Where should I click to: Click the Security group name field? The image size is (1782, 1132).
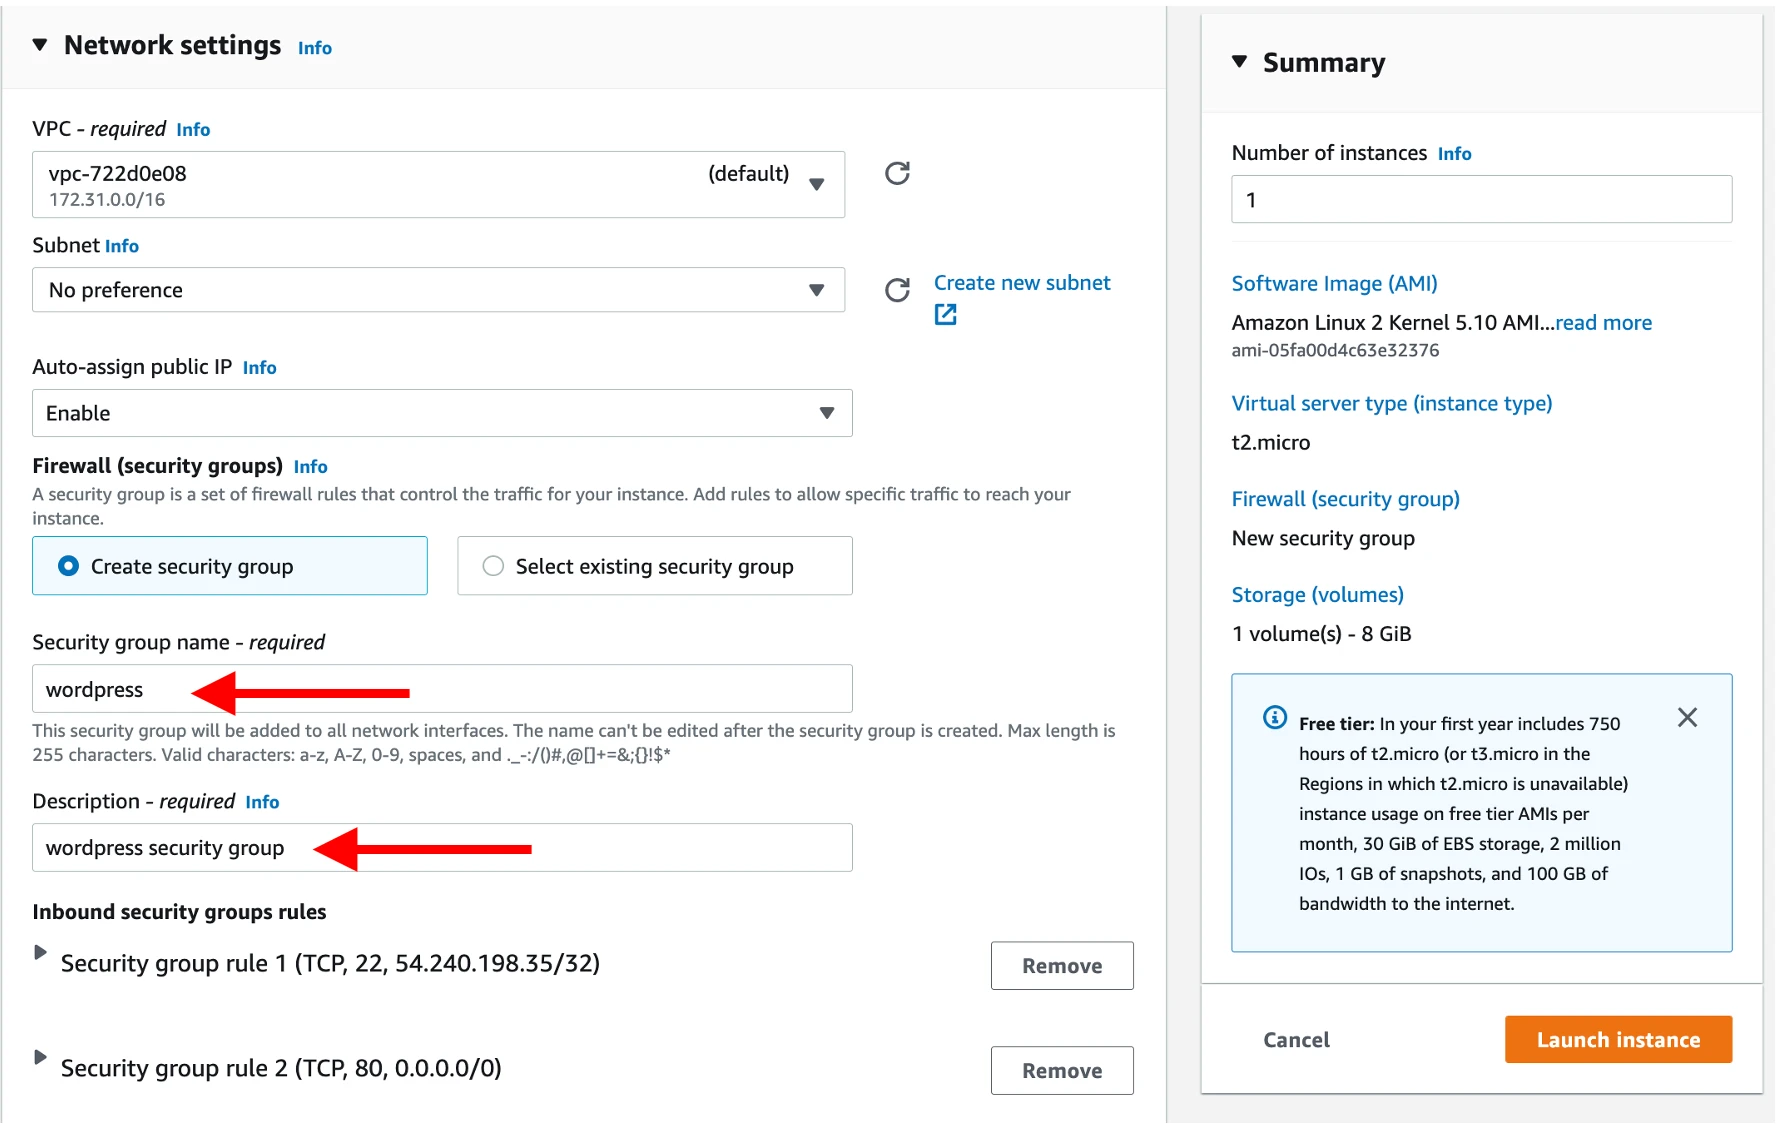(x=442, y=689)
